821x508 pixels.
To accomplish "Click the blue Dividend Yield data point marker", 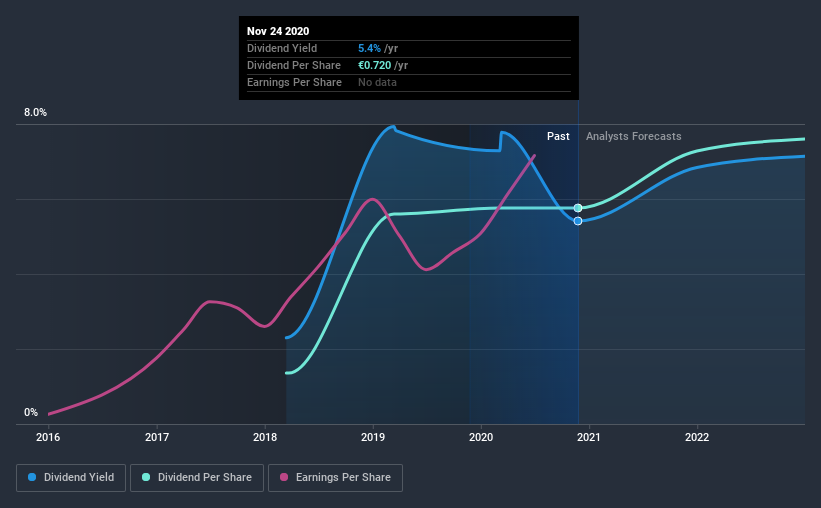I will coord(578,221).
